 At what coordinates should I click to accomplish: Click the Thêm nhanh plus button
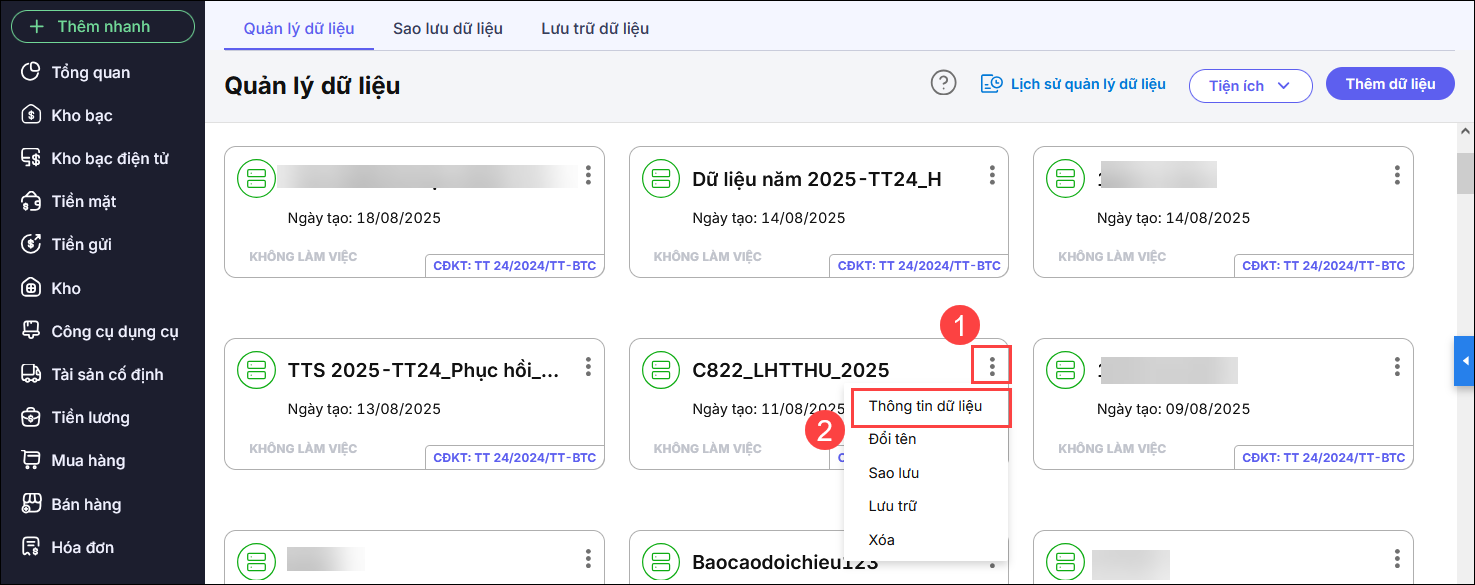click(x=102, y=26)
